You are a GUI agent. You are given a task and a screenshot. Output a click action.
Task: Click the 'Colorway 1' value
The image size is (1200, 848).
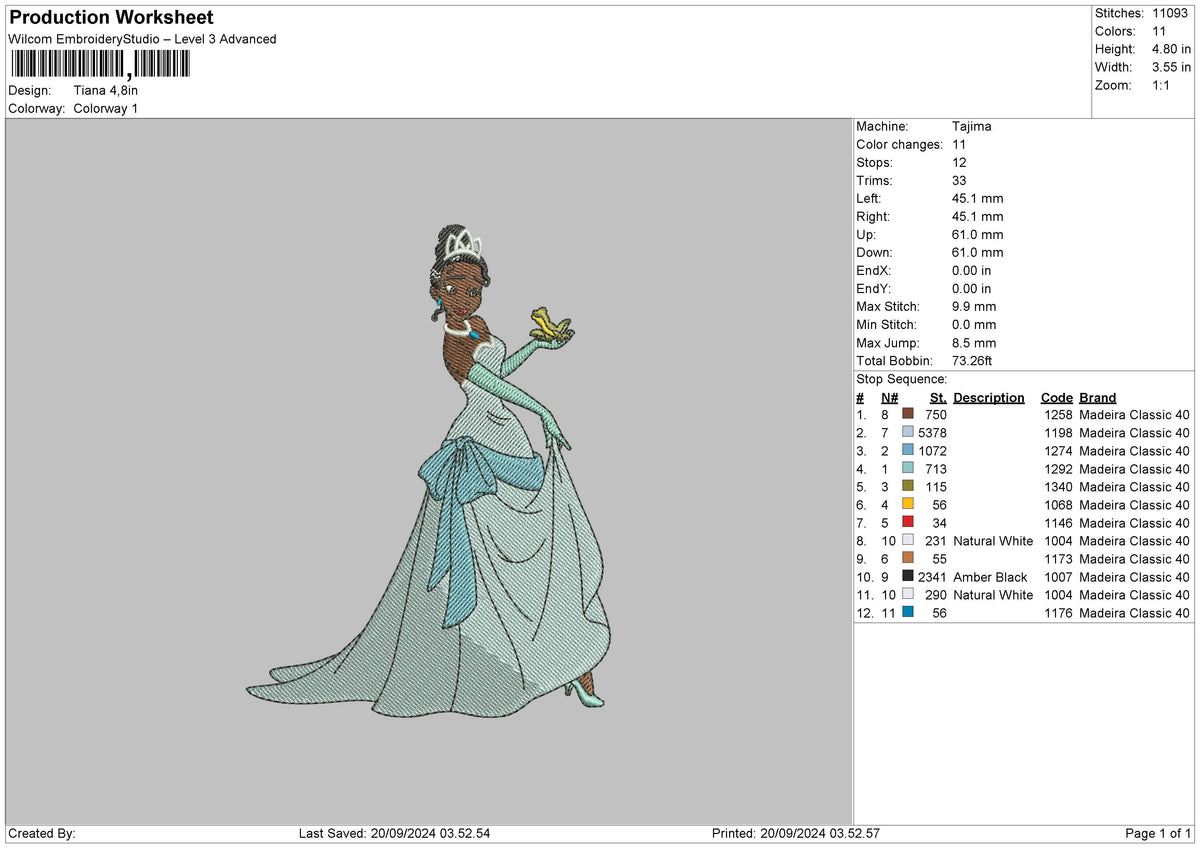106,108
